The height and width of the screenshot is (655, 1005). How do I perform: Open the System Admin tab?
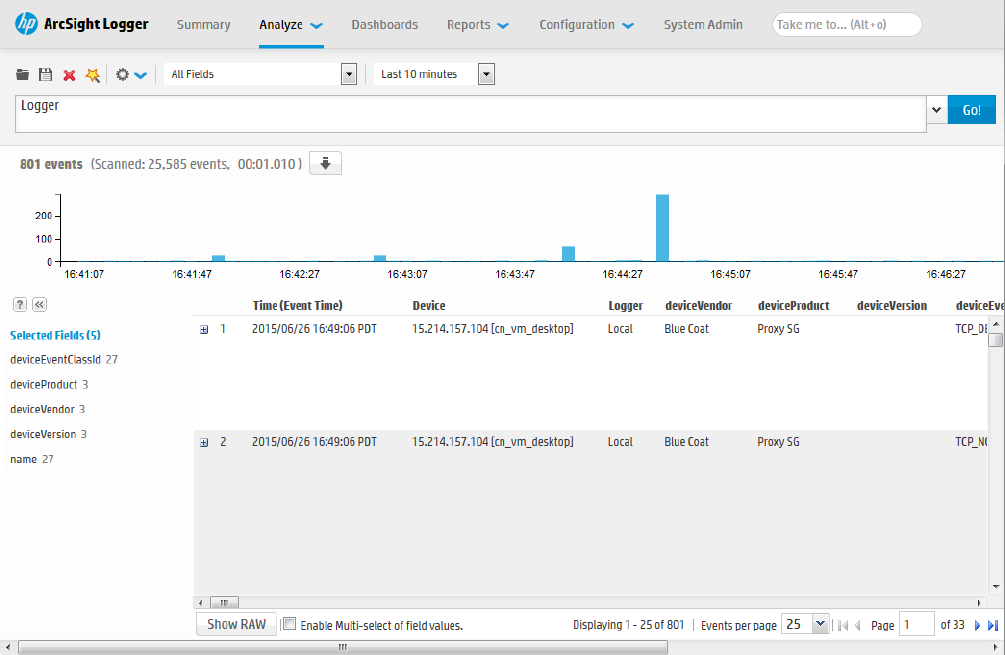point(703,25)
